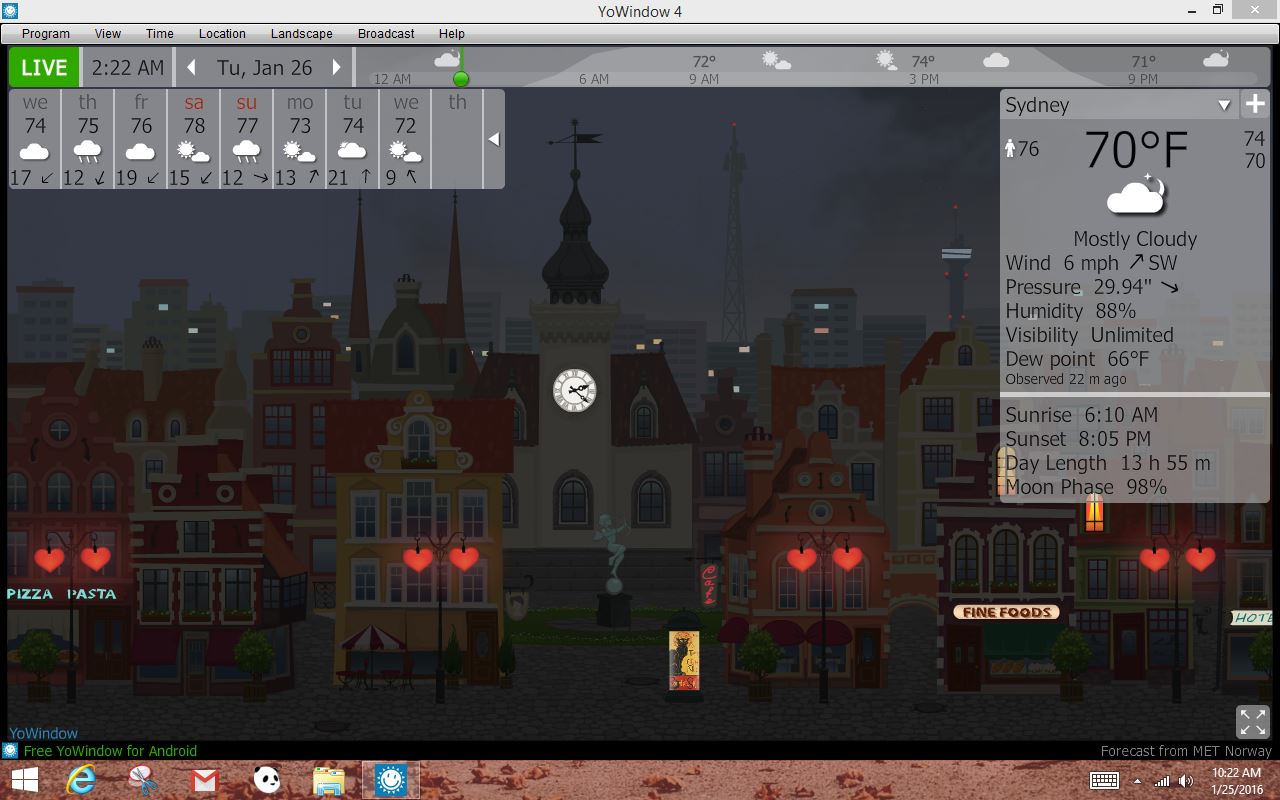Collapse the weekly forecast panel arrow
1280x800 pixels.
click(x=493, y=139)
